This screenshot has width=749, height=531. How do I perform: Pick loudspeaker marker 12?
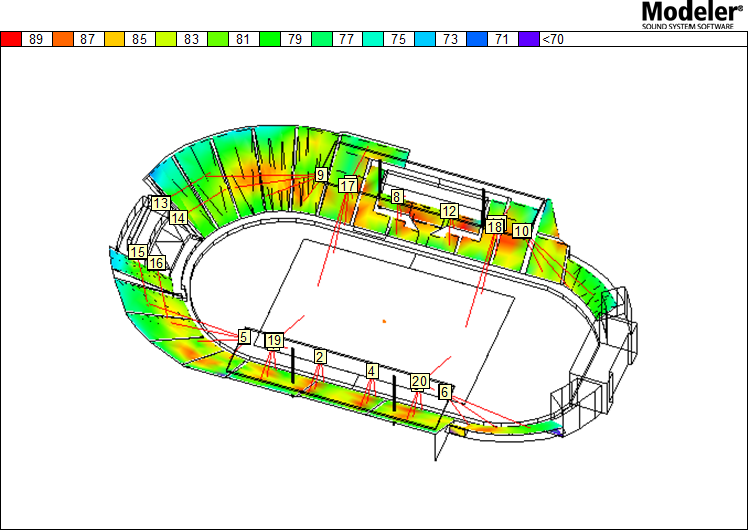[x=449, y=211]
